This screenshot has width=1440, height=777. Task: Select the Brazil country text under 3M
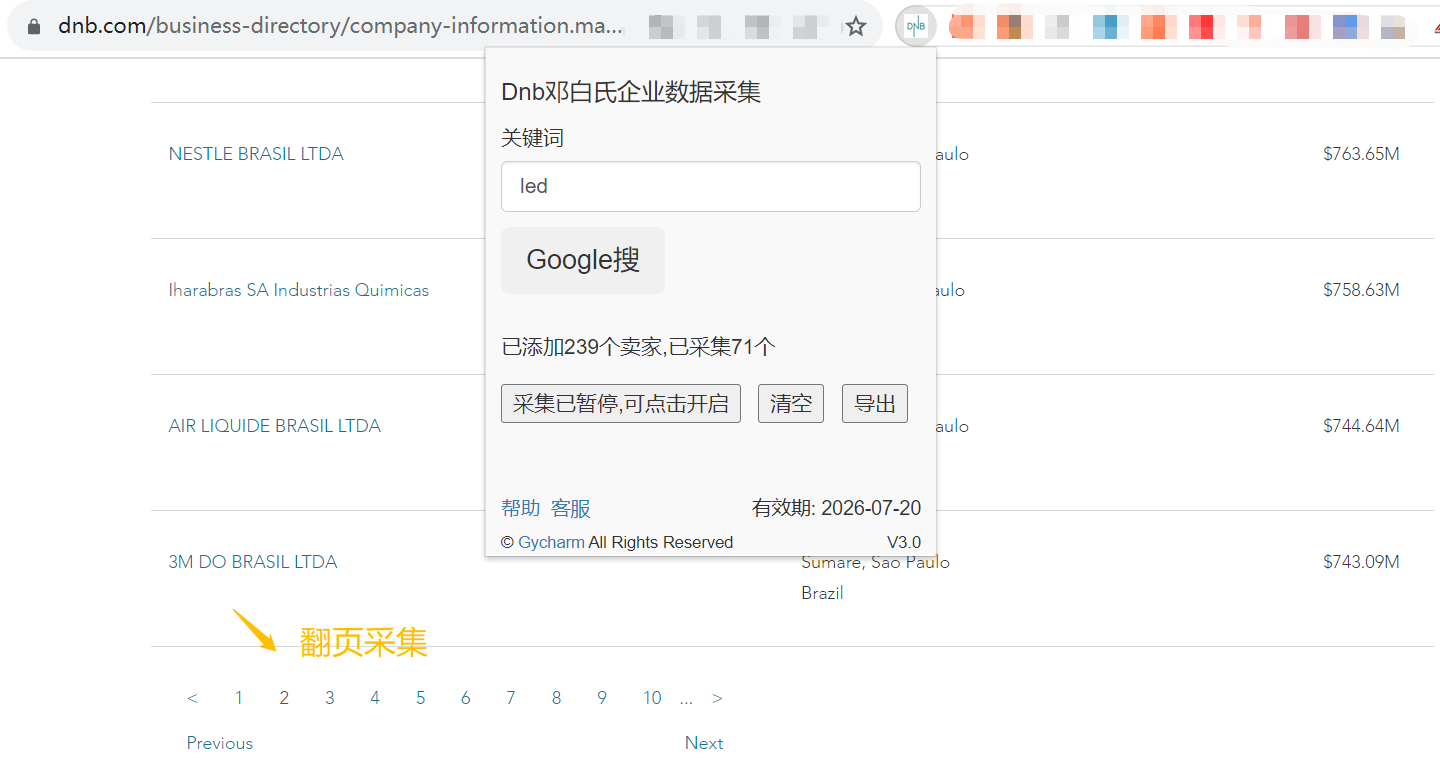(822, 593)
